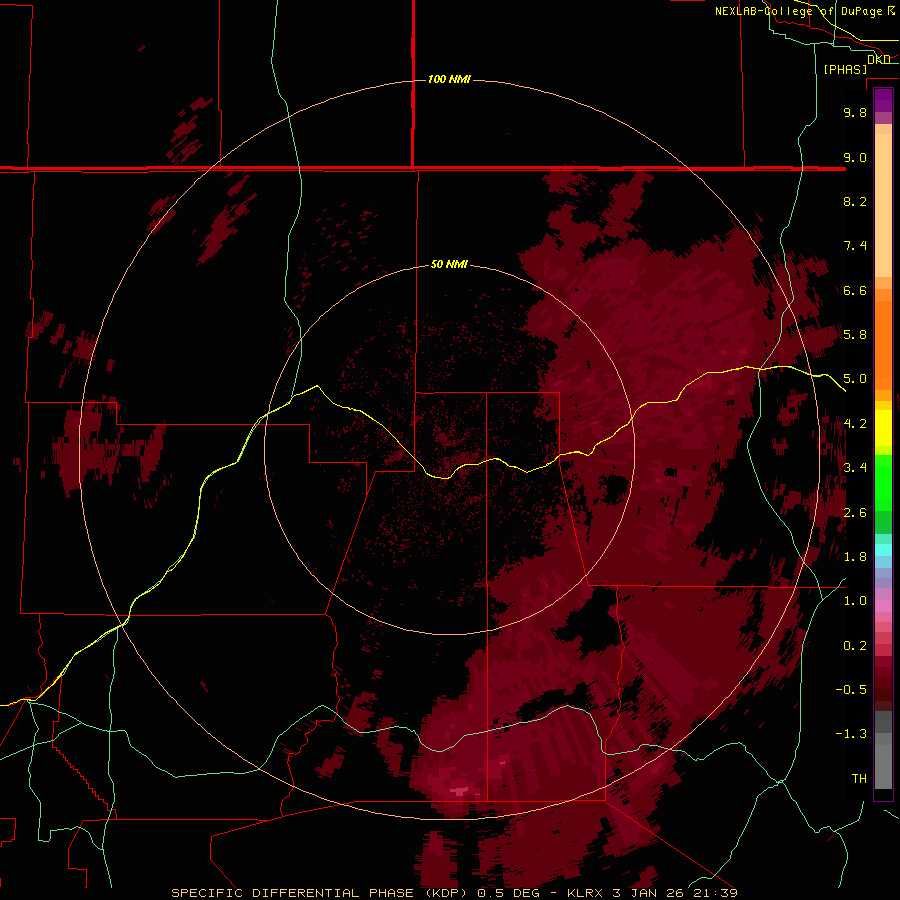Click the 8.2 color scale value

(x=855, y=201)
